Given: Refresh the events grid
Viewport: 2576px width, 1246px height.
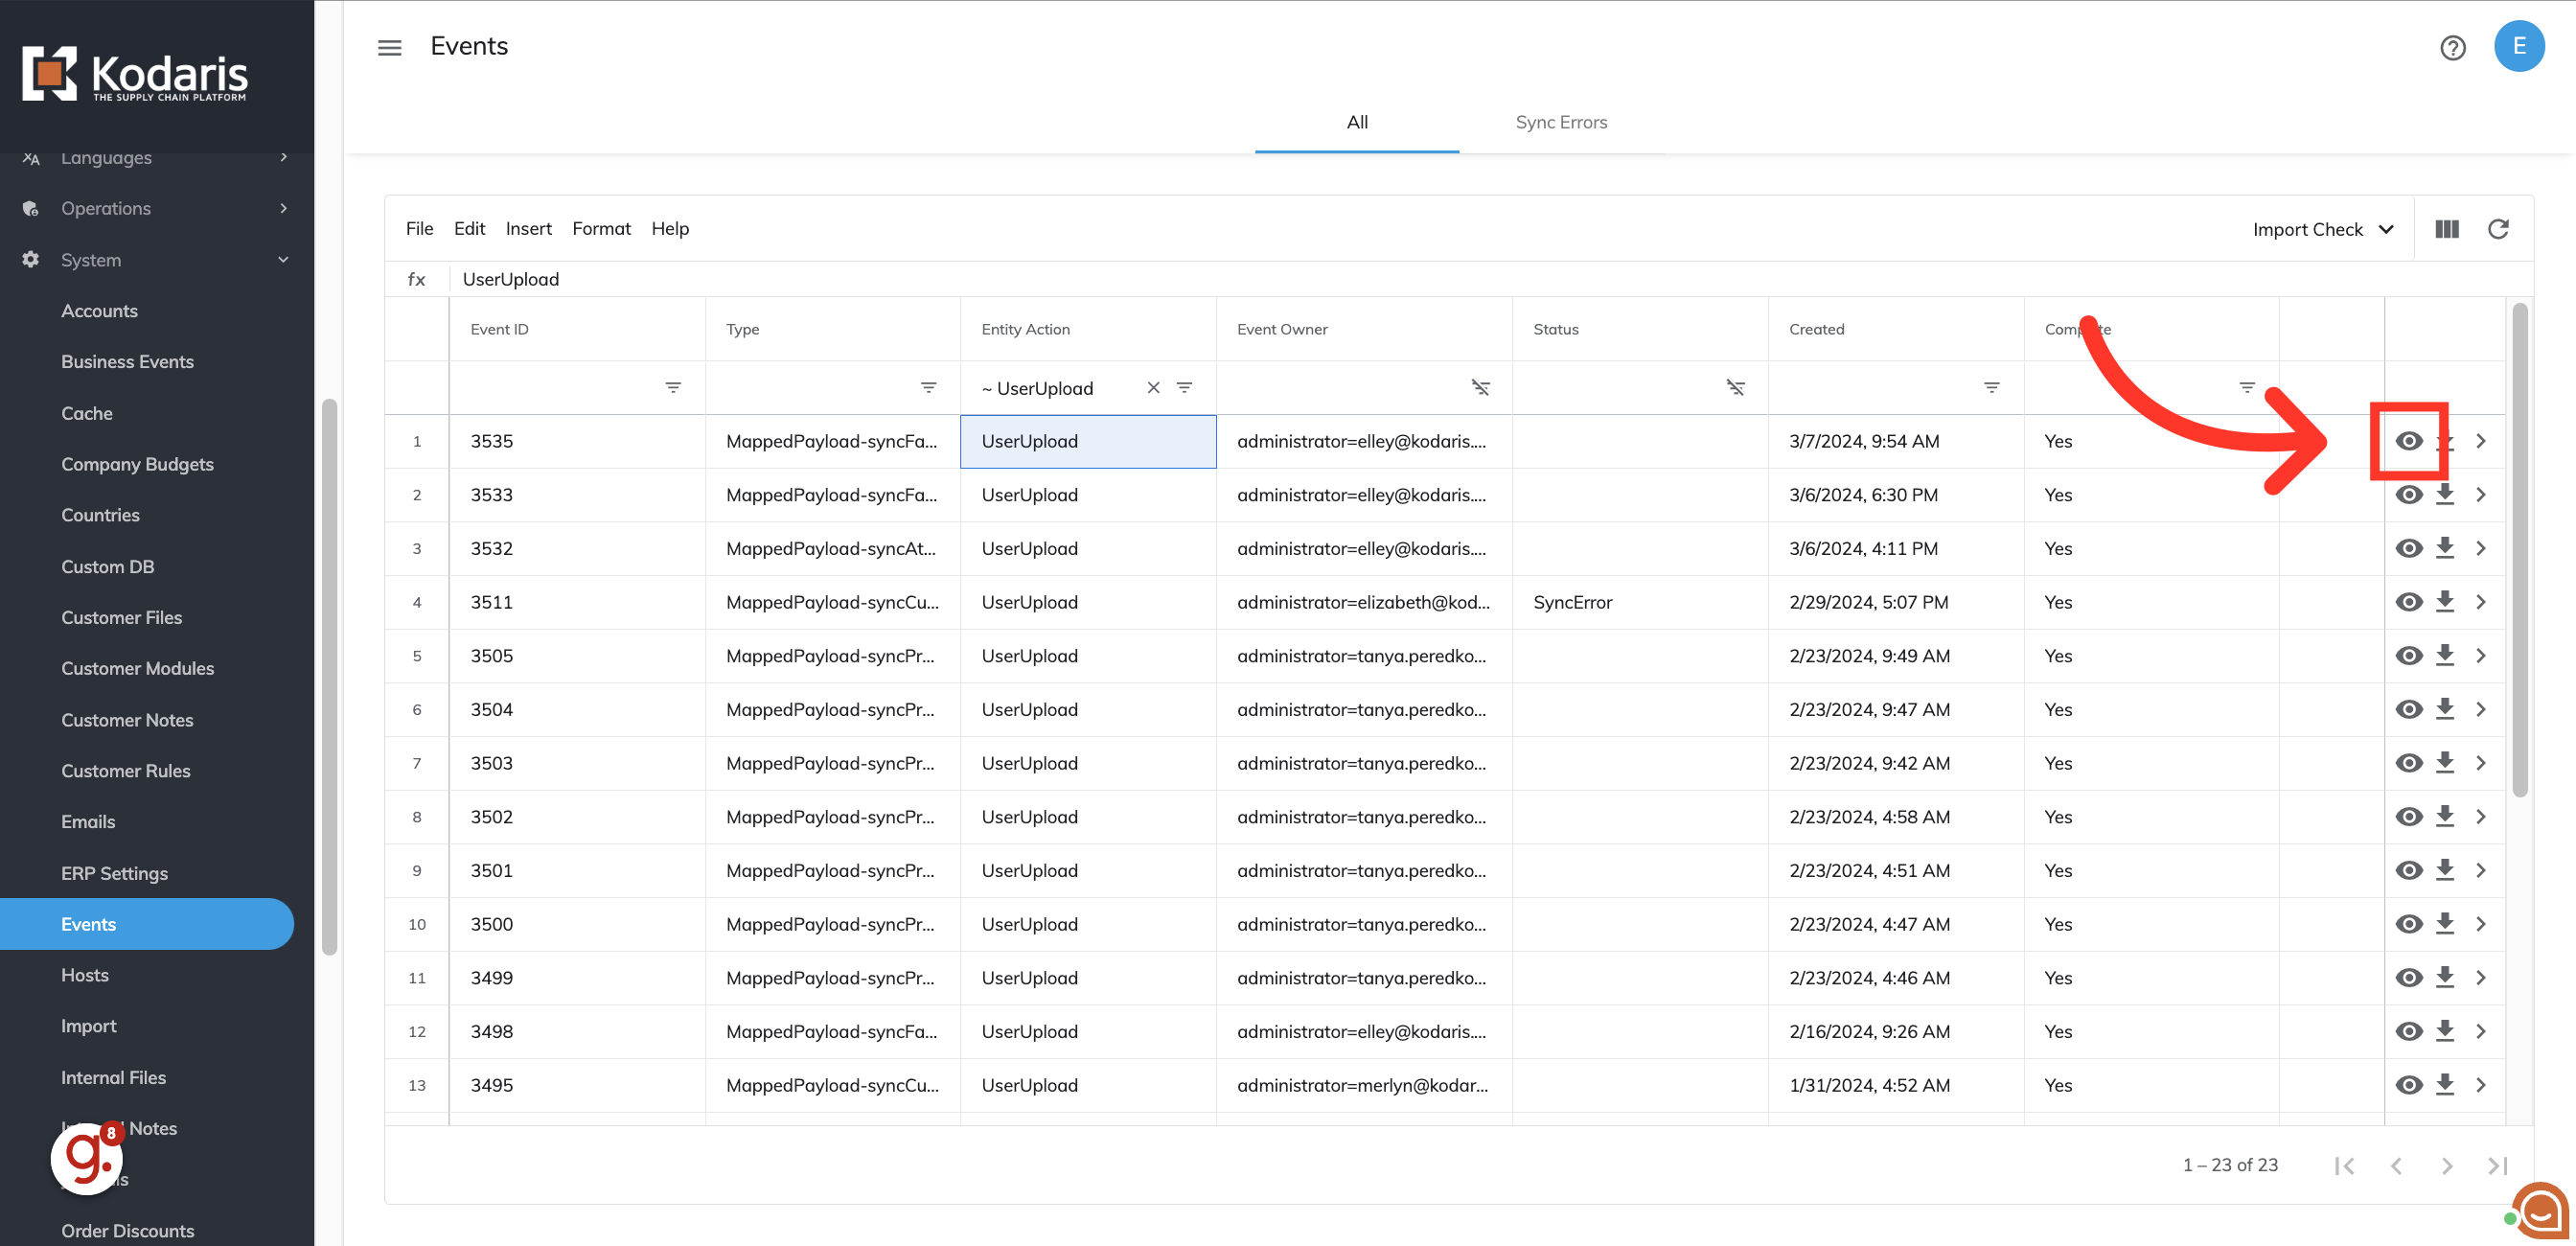Looking at the screenshot, I should [2497, 229].
